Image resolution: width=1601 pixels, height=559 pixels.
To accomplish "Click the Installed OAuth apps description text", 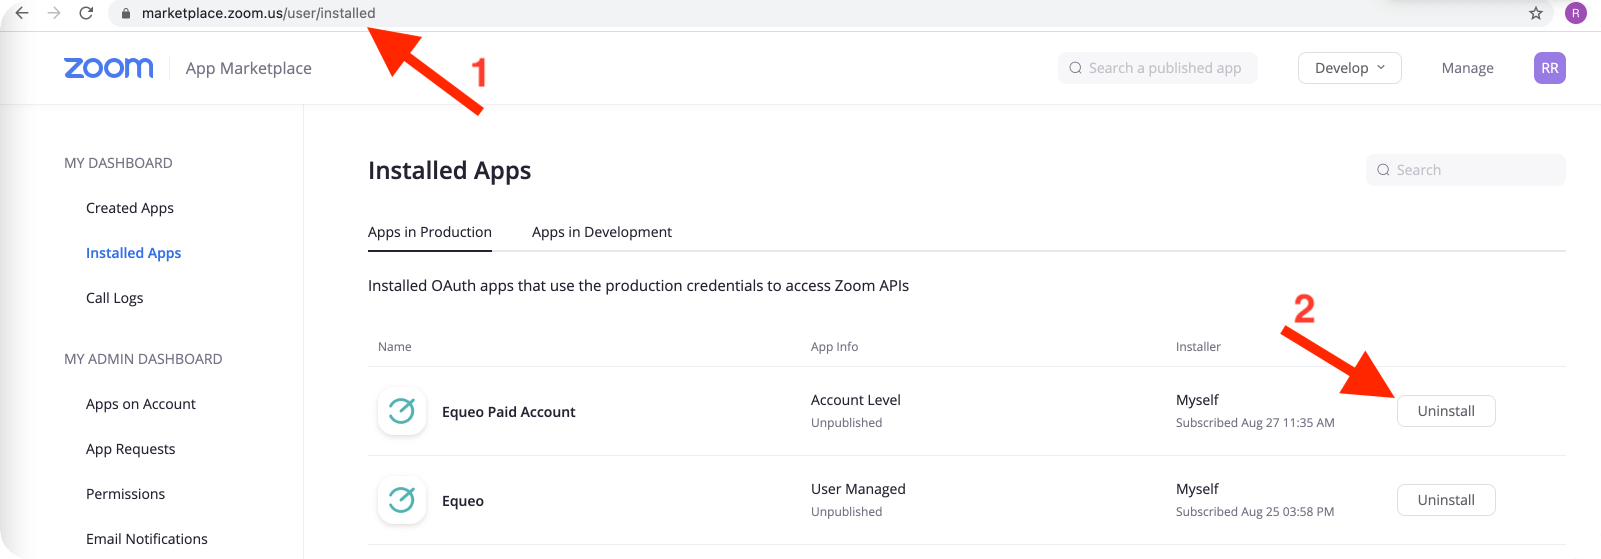I will [638, 286].
